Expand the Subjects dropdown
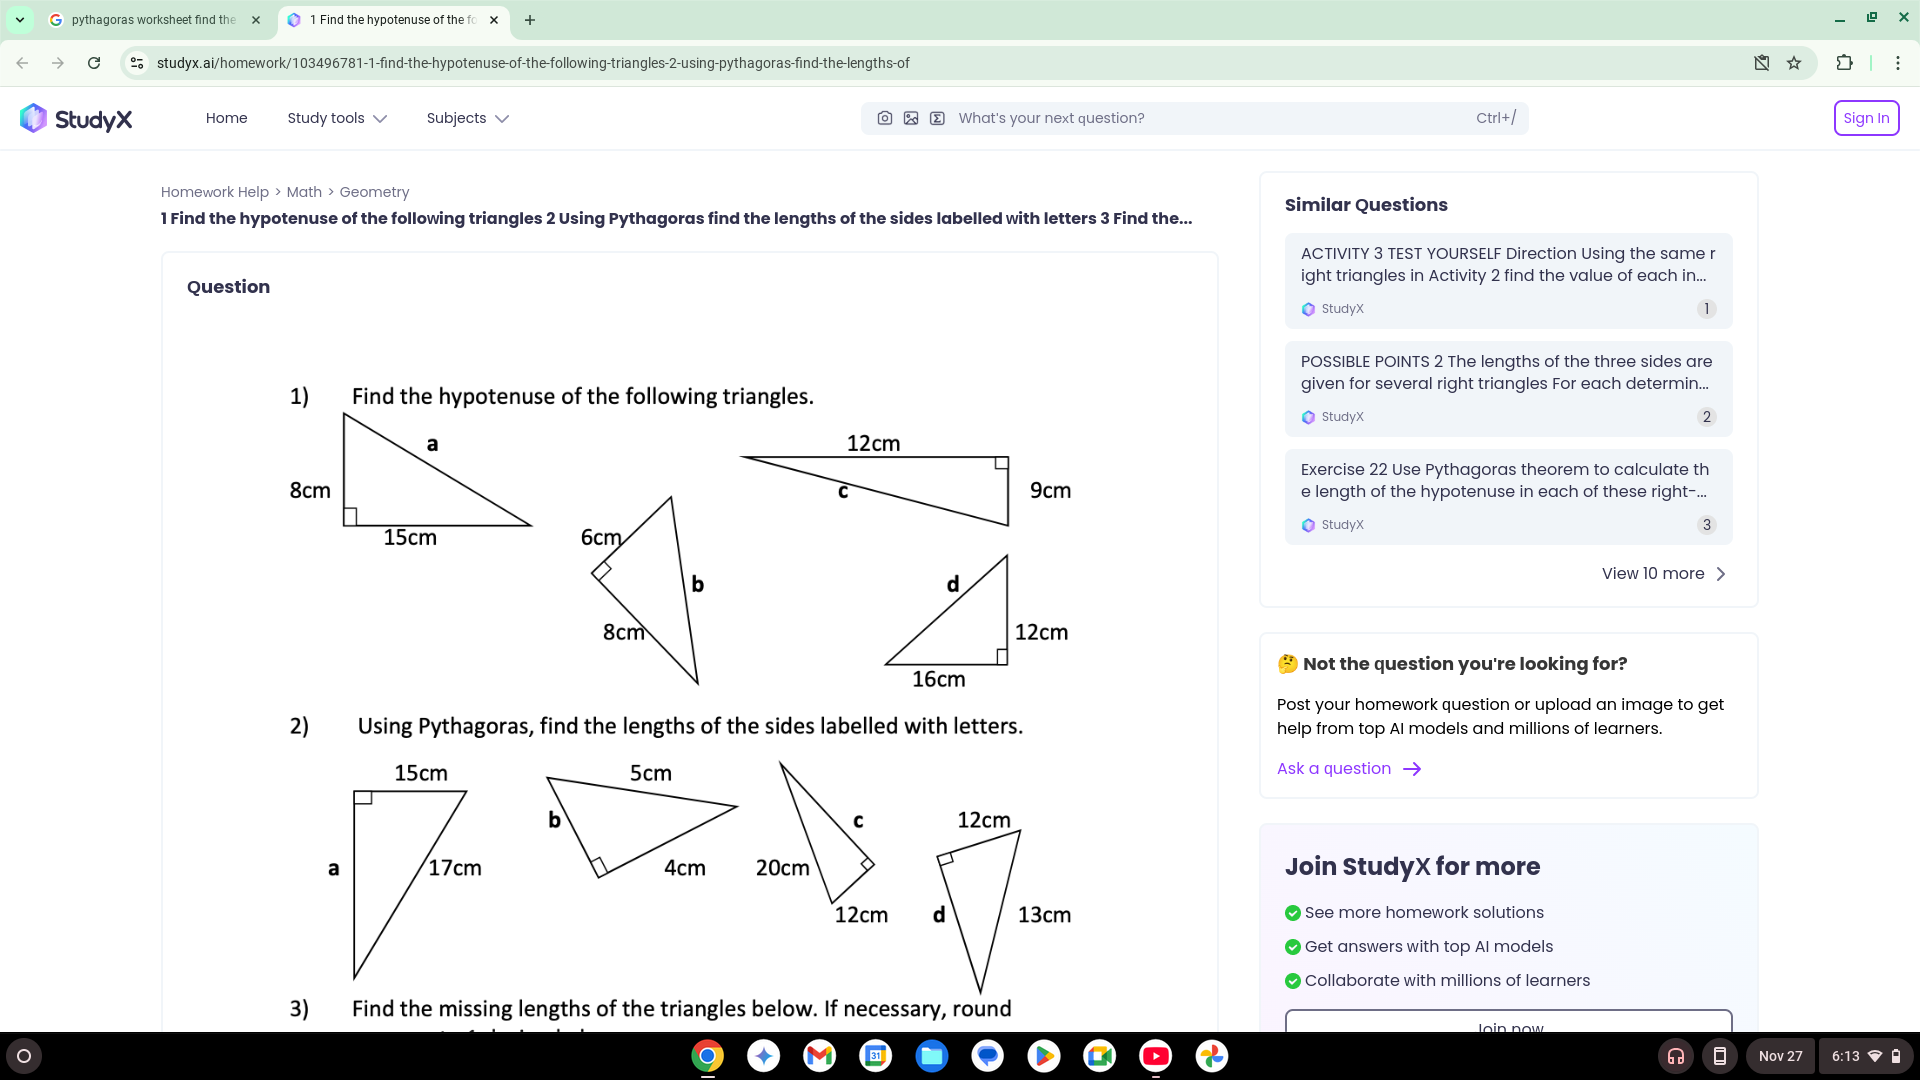The image size is (1920, 1080). [x=468, y=118]
